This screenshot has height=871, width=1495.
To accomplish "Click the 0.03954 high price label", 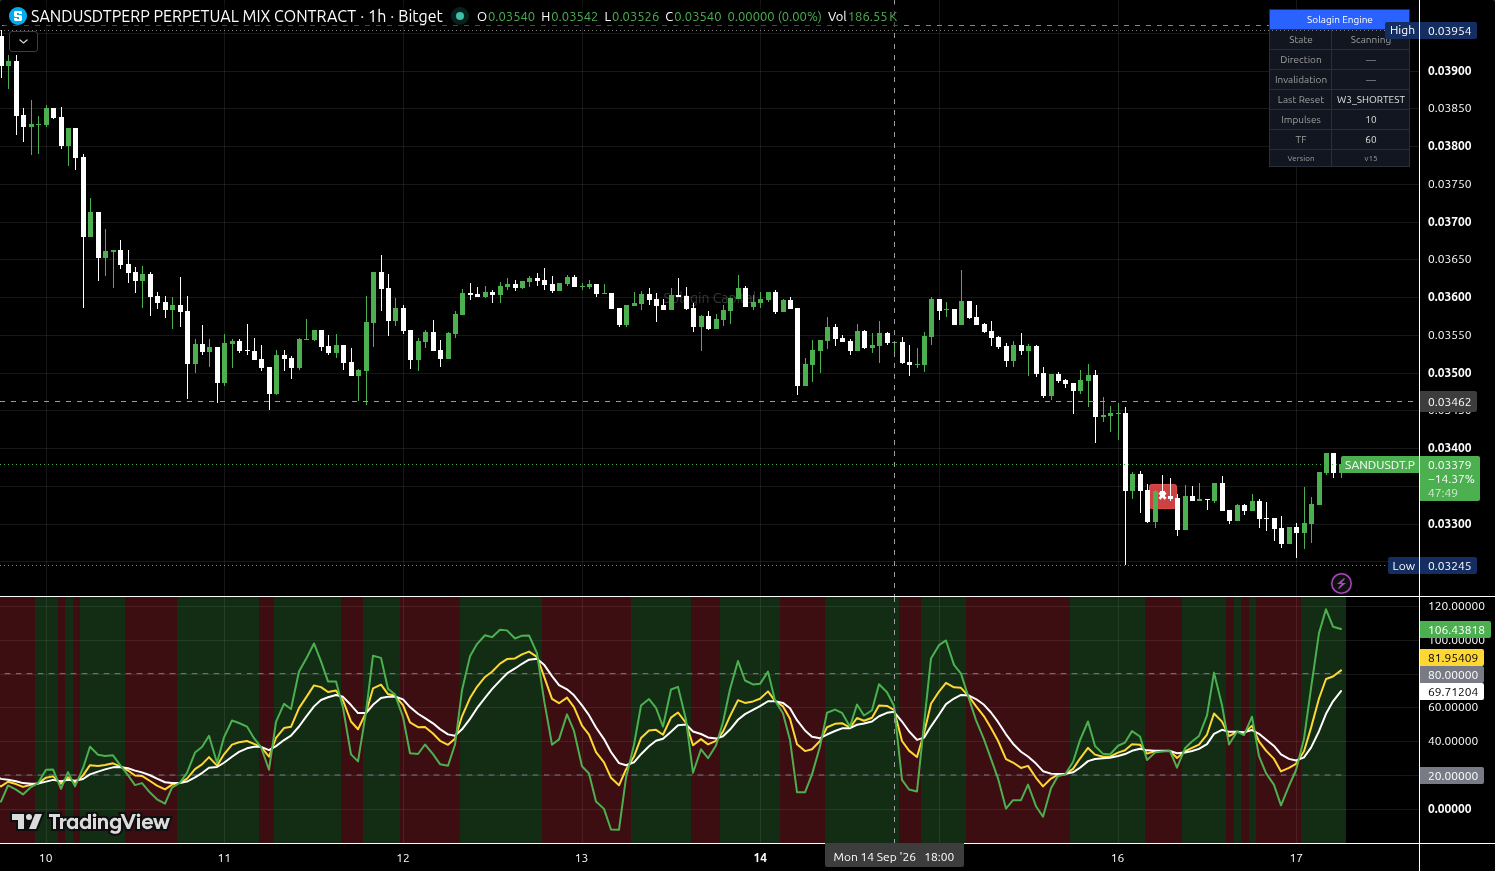I will [x=1449, y=31].
